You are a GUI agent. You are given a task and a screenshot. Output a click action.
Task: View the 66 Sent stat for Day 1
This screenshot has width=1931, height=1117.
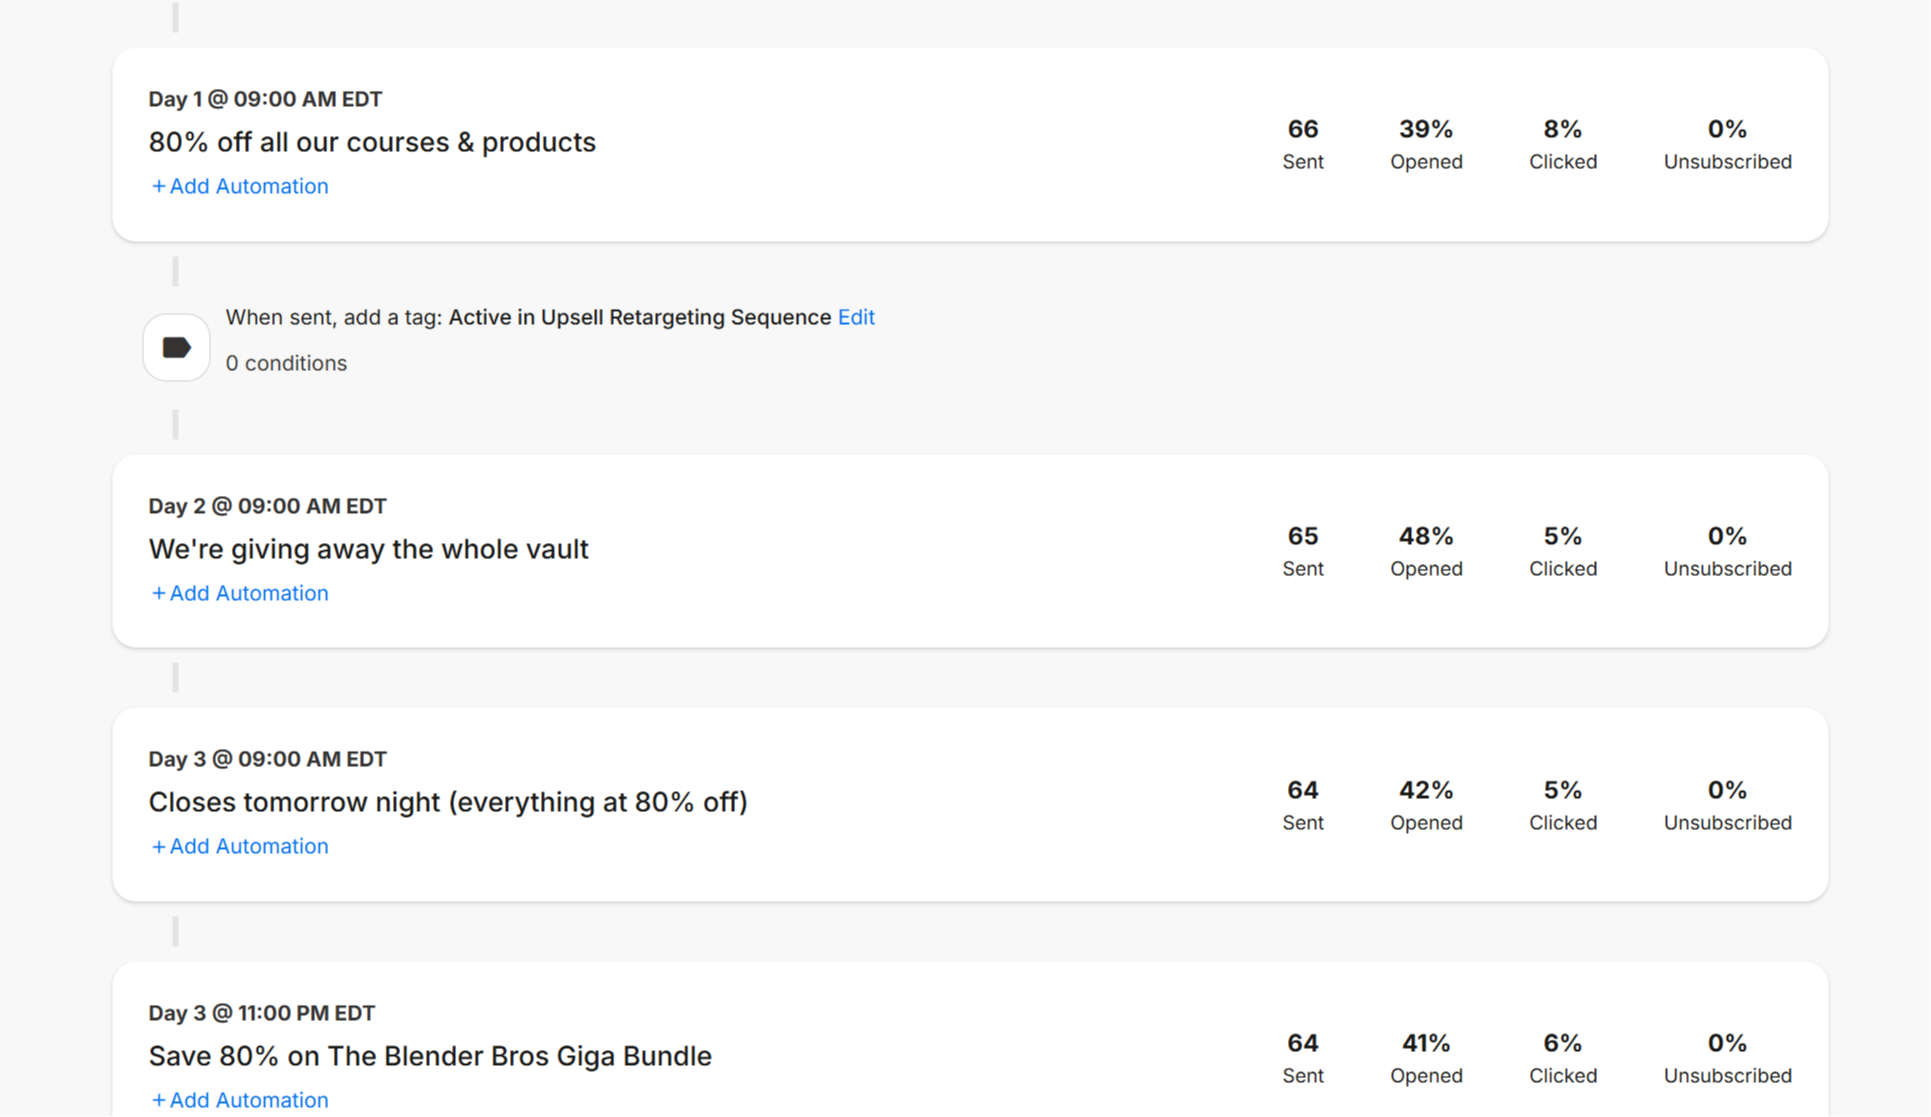[1302, 143]
